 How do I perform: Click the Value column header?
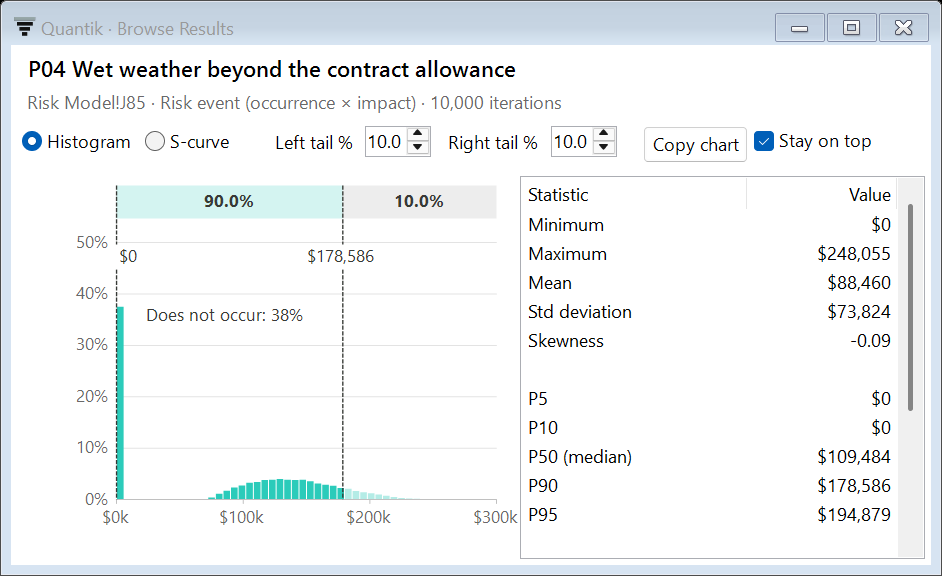point(821,195)
